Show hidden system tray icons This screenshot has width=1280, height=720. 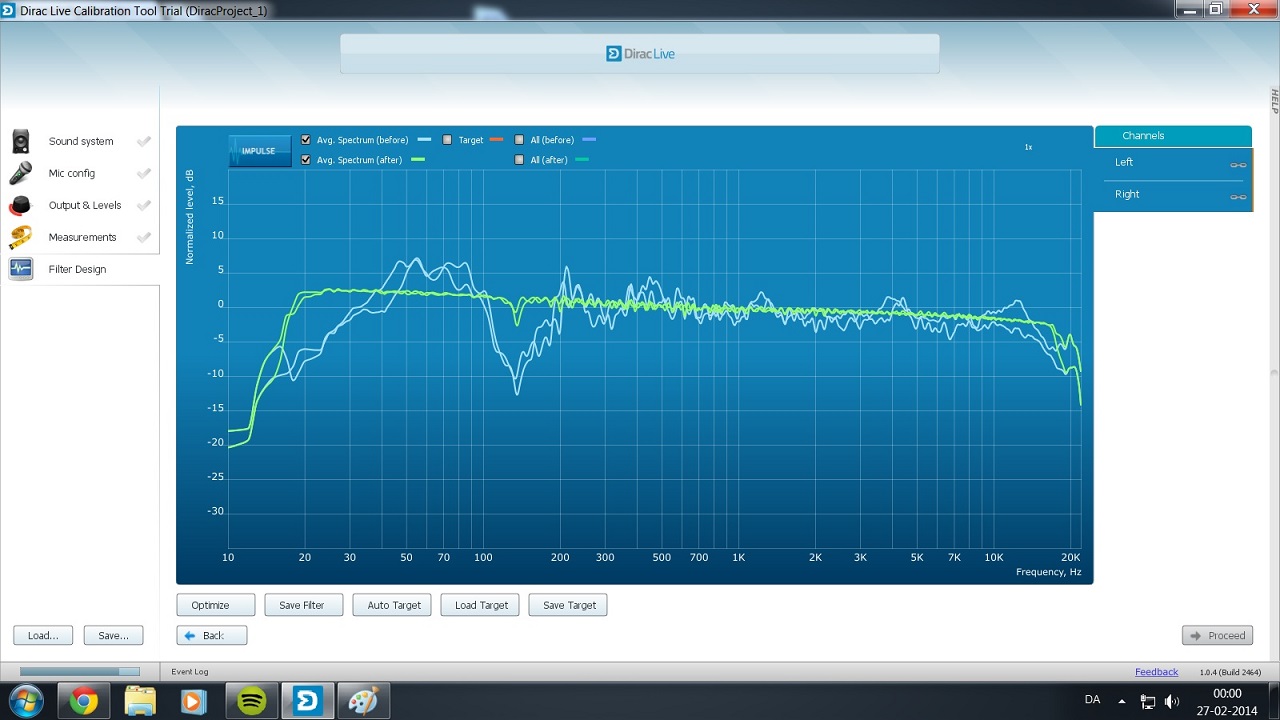coord(1121,702)
